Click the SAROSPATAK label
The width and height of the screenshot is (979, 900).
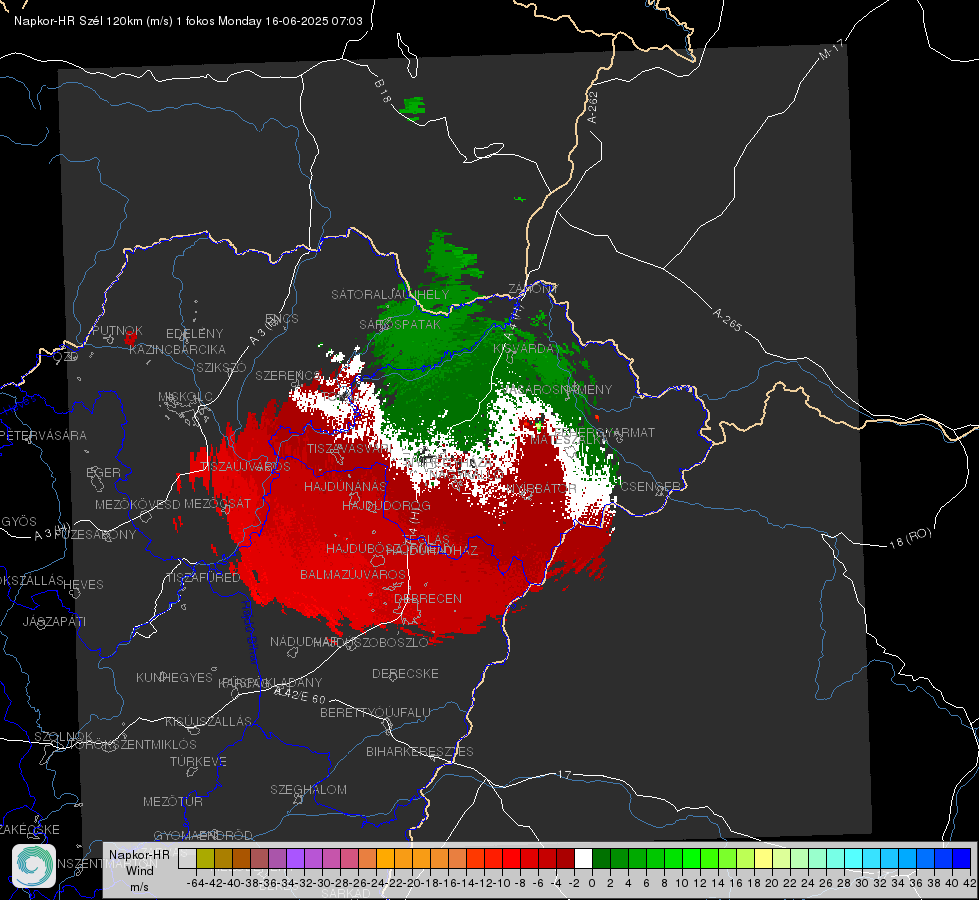(x=400, y=324)
